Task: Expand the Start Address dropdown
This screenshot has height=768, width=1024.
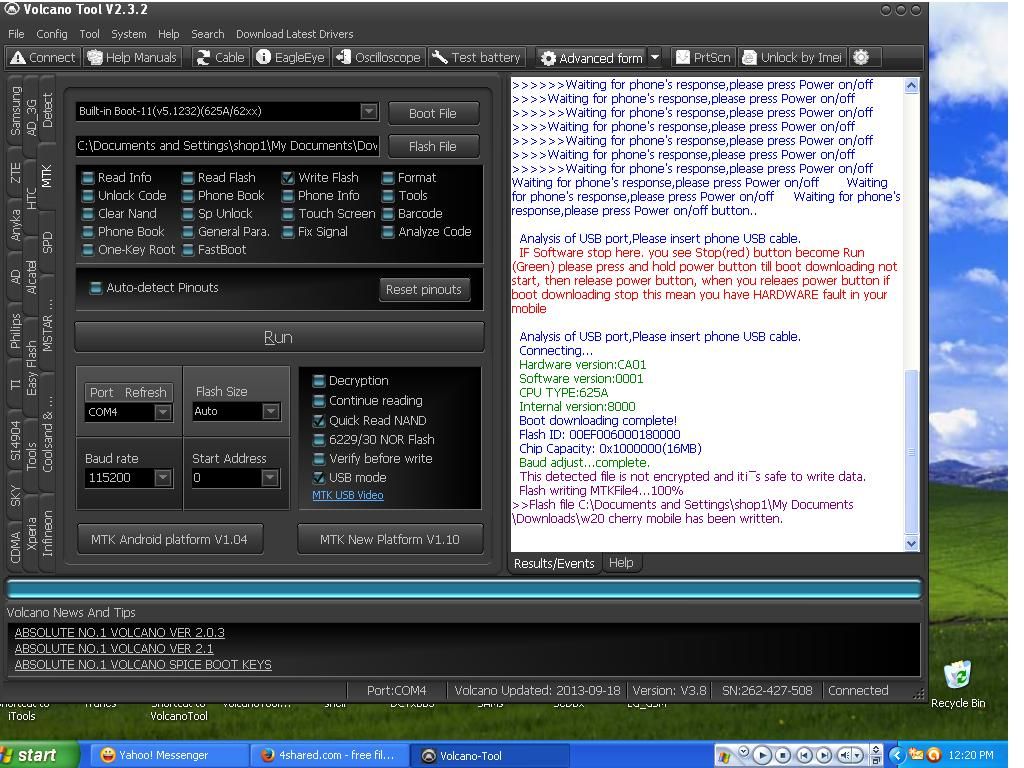Action: pos(270,478)
